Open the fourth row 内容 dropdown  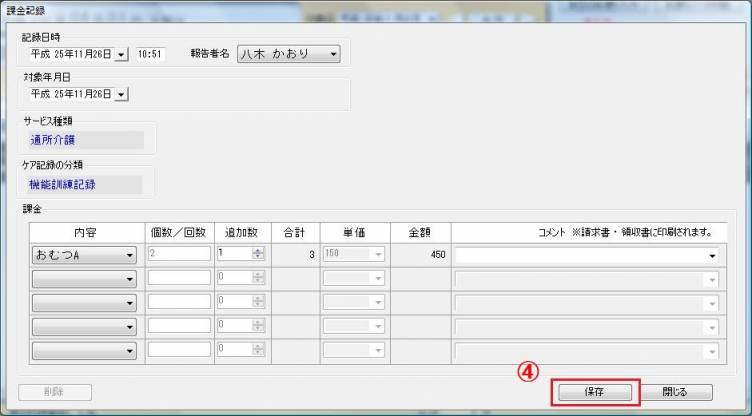tap(130, 326)
